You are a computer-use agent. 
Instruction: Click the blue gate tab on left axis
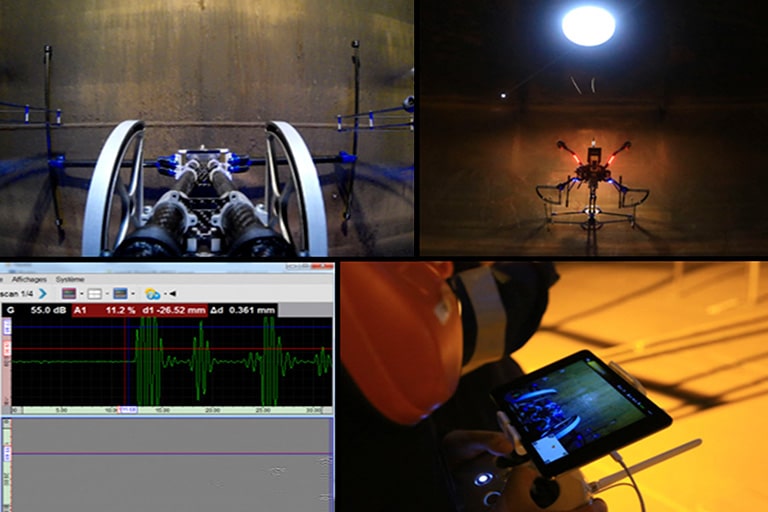tap(7, 327)
